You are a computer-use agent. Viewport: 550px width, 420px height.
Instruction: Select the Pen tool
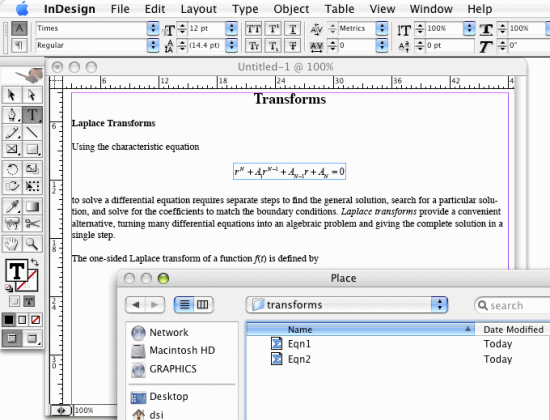[x=12, y=115]
